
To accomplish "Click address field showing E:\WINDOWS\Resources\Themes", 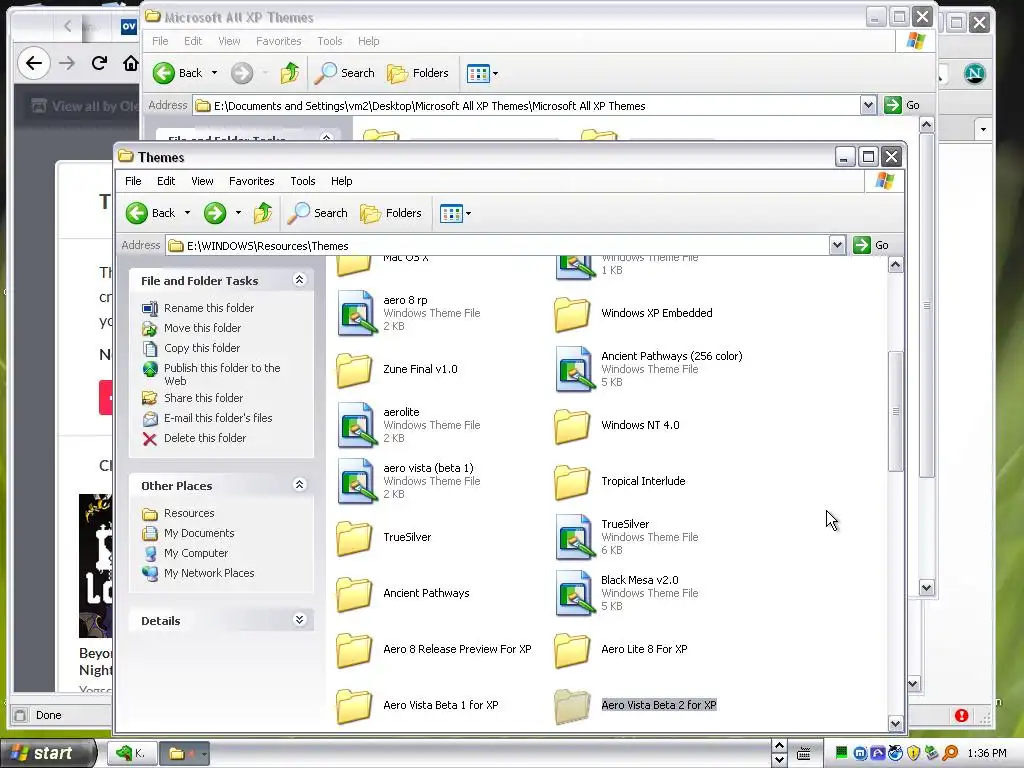I will click(x=498, y=246).
